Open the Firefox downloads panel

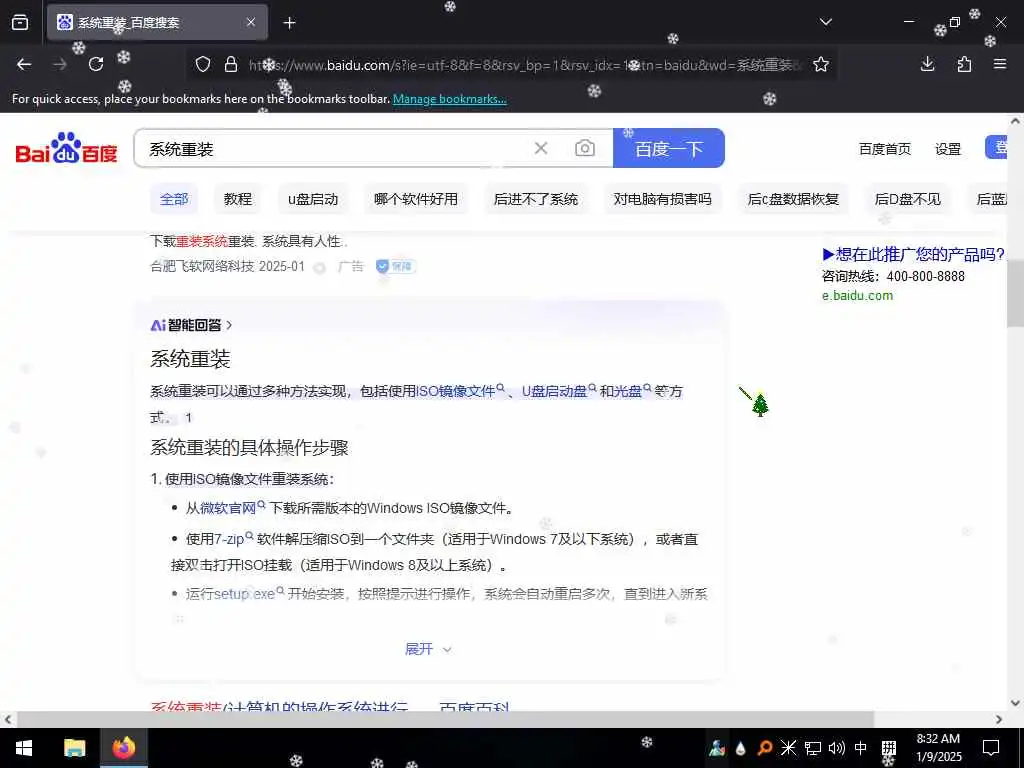click(x=927, y=64)
